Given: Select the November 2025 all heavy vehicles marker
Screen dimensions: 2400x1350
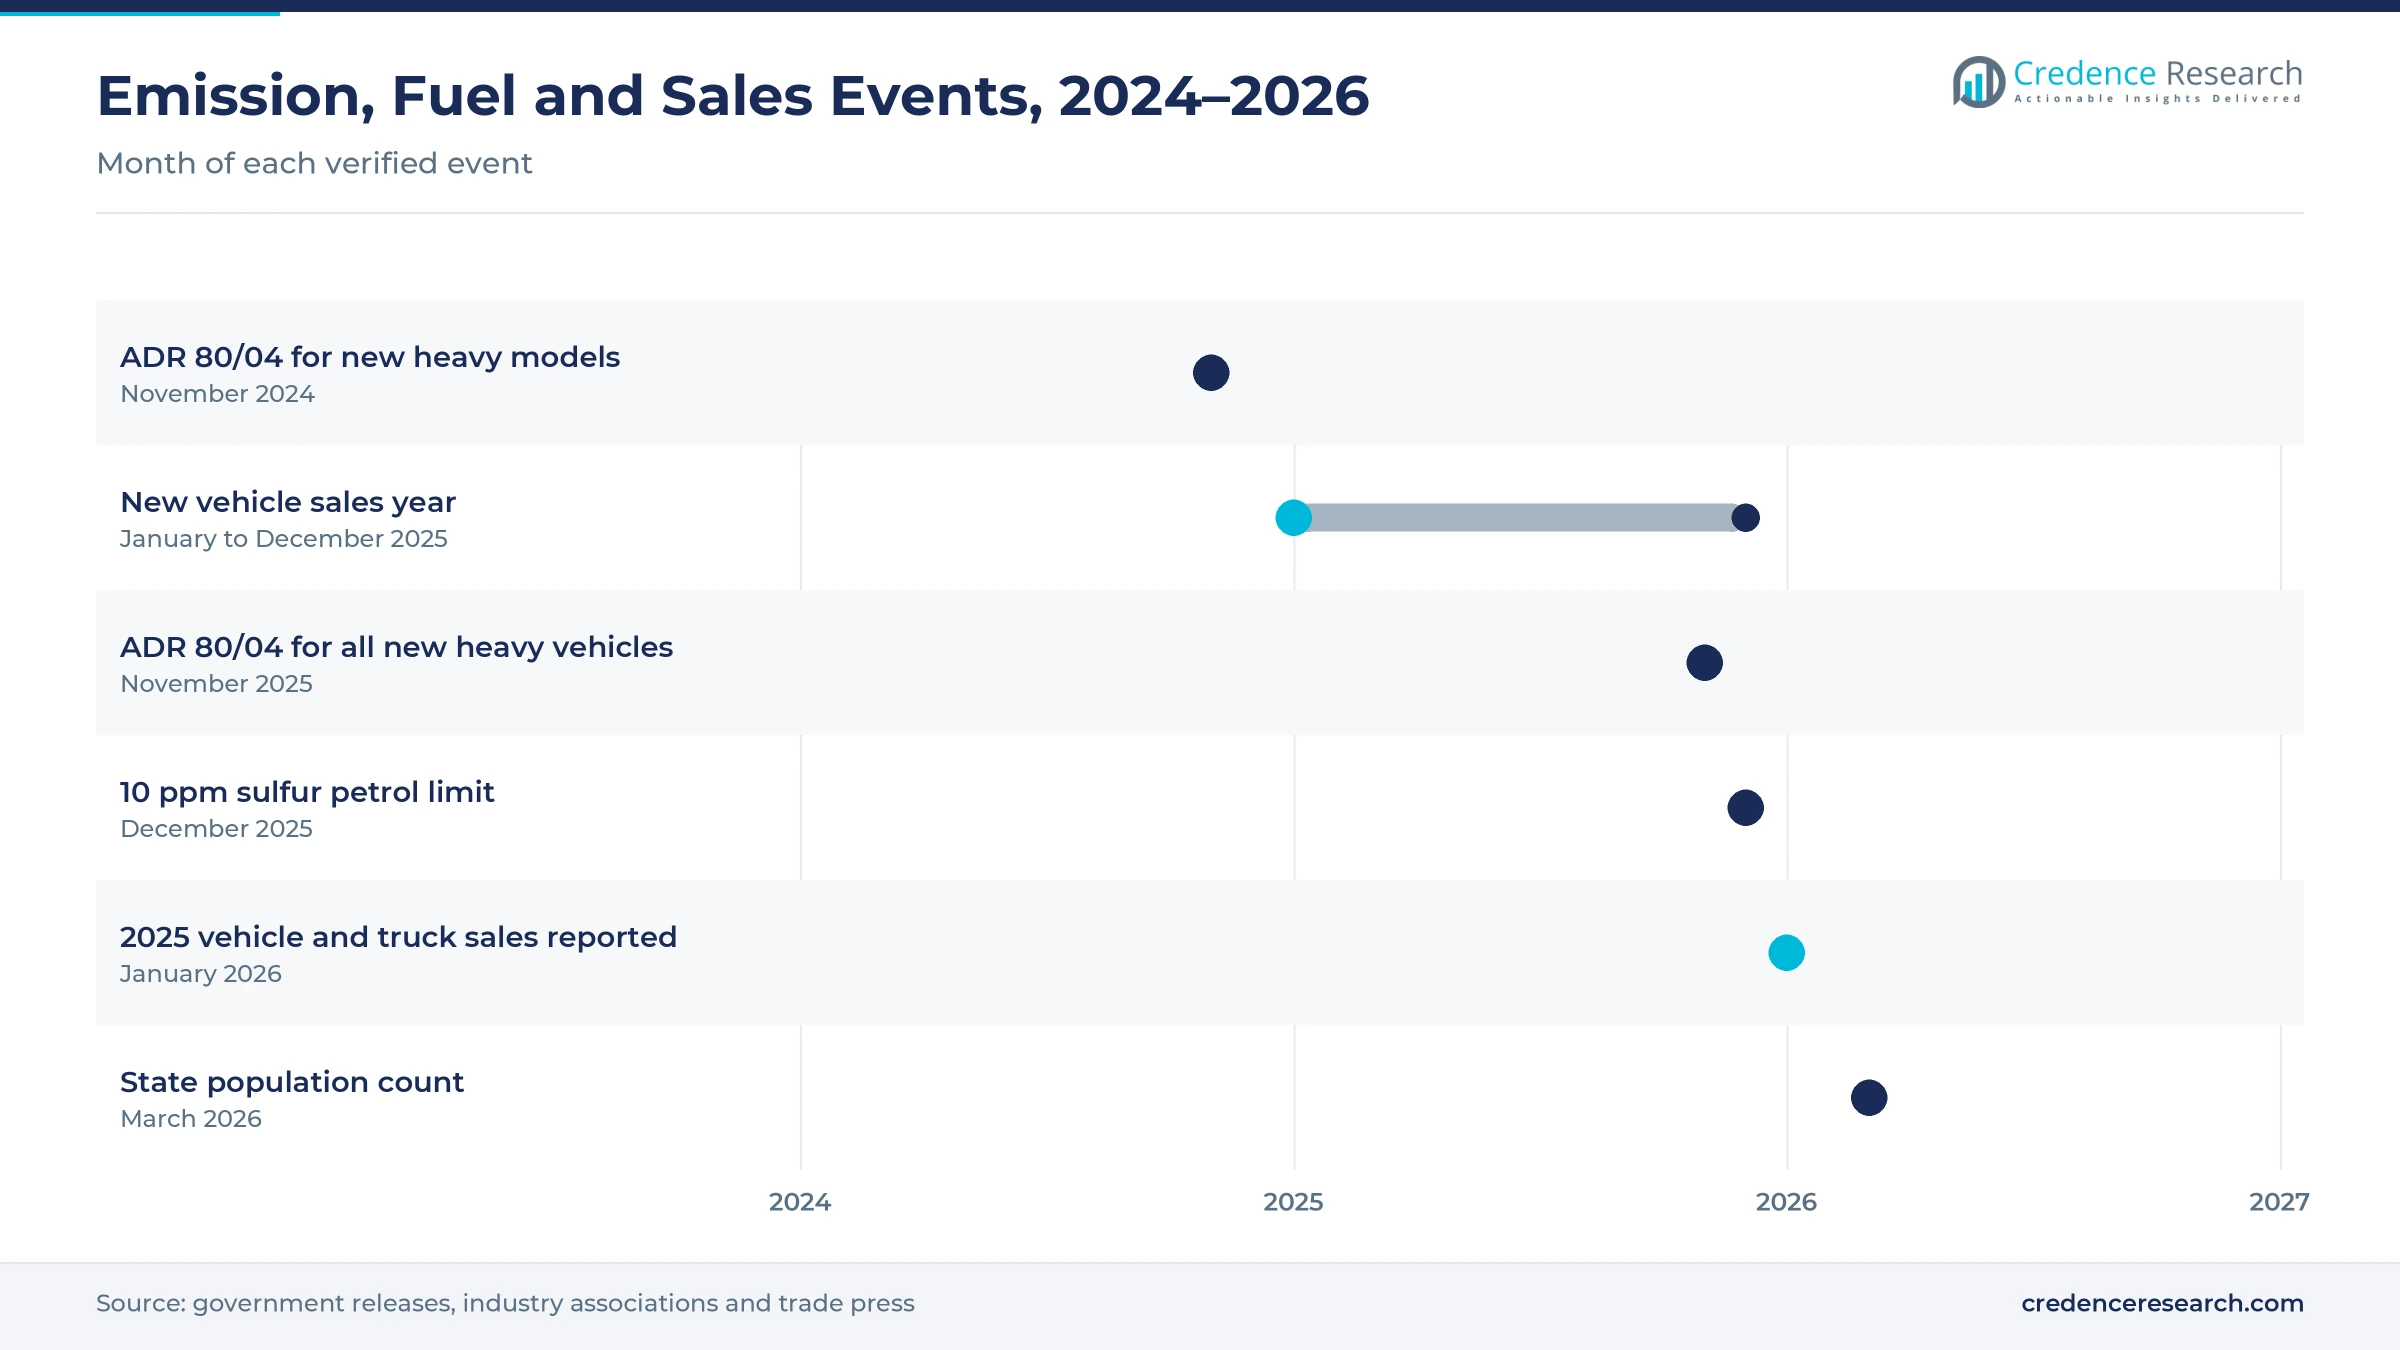Looking at the screenshot, I should coord(1704,663).
